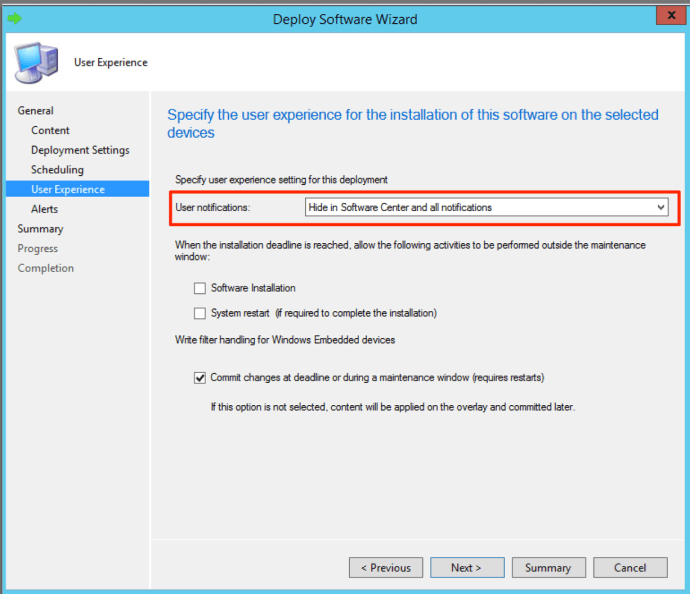The width and height of the screenshot is (690, 594).
Task: Click the green arrow icon in title bar
Action: pyautogui.click(x=15, y=18)
